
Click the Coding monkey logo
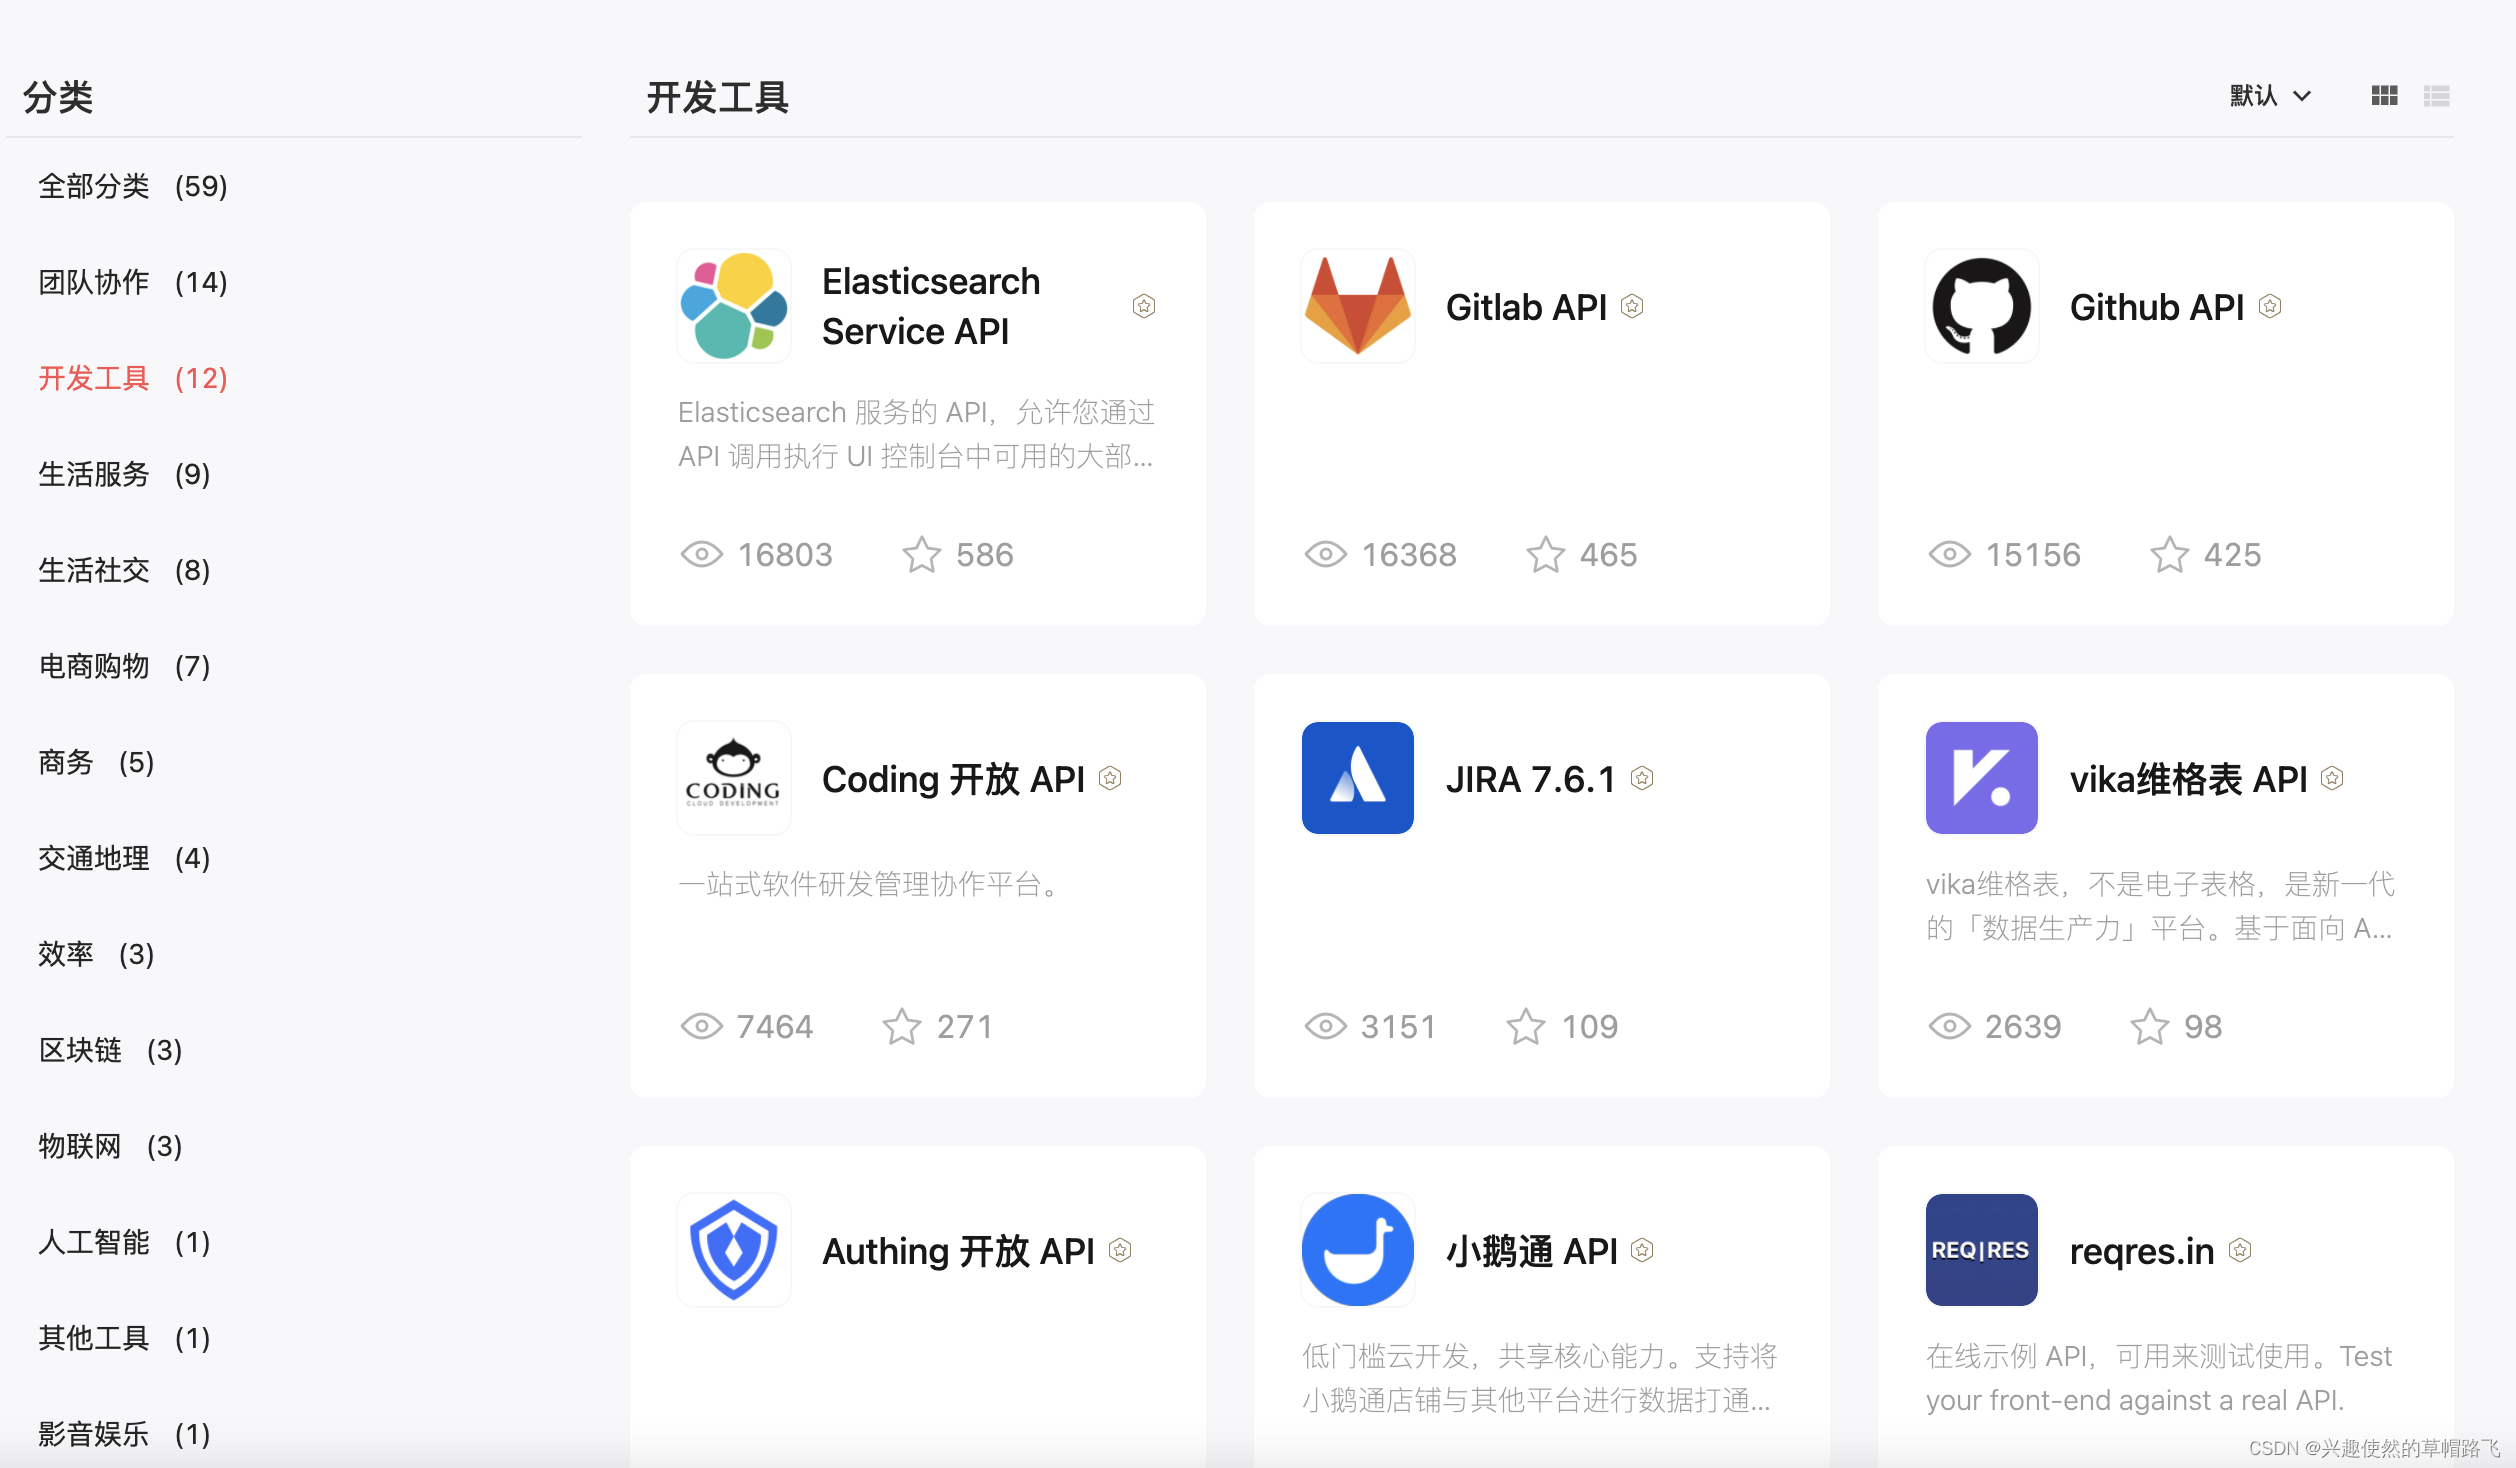click(x=734, y=778)
